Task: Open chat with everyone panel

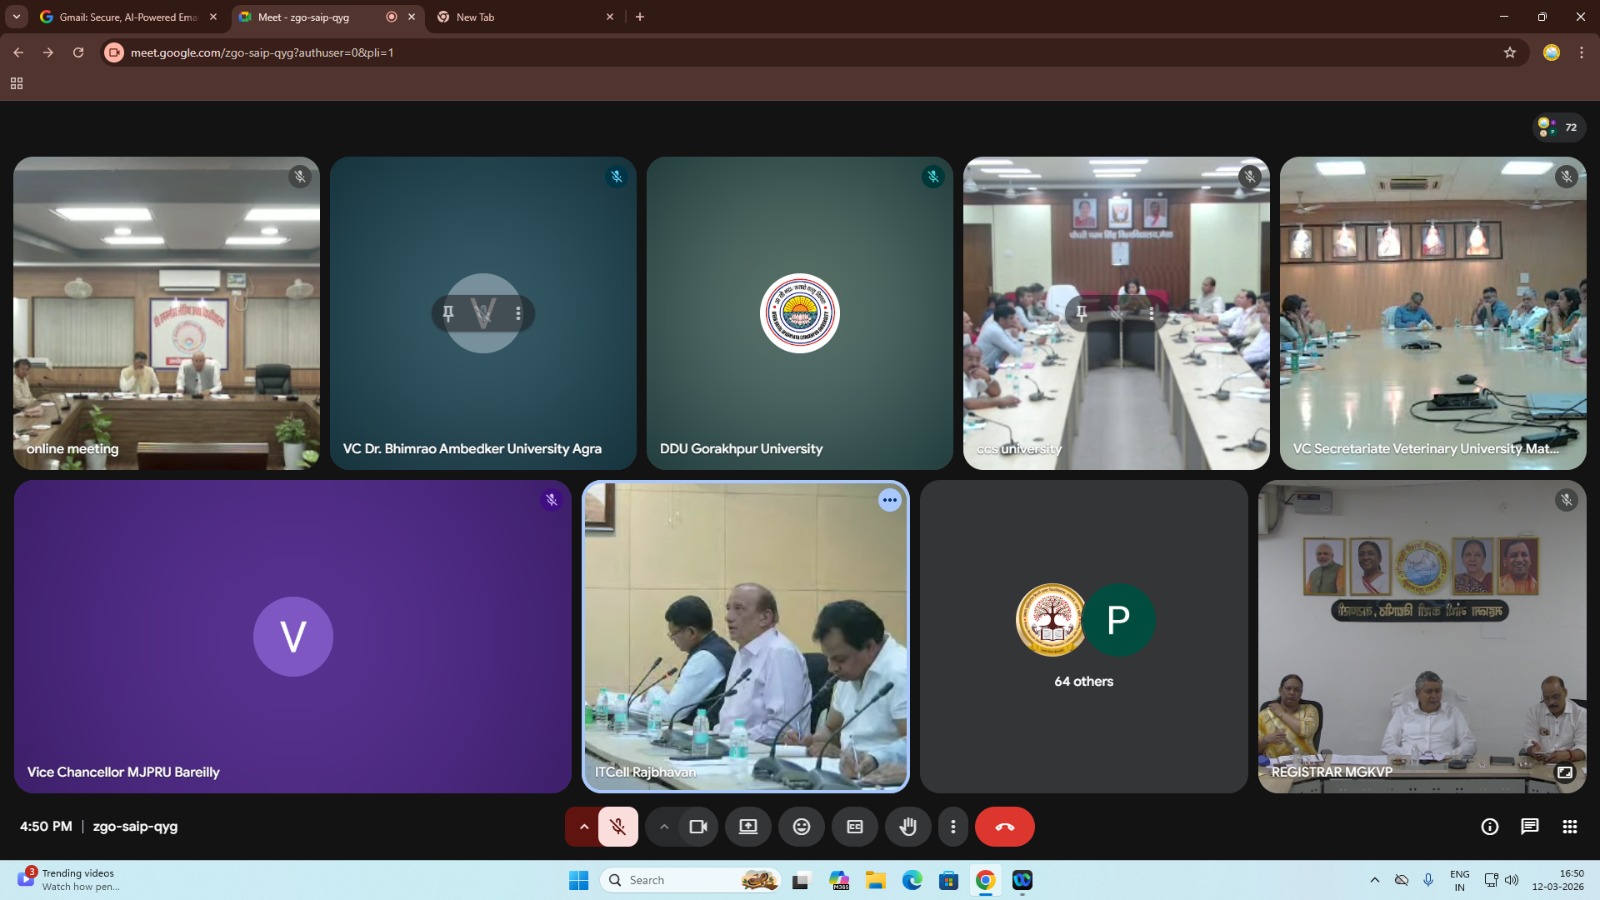Action: (x=1529, y=826)
